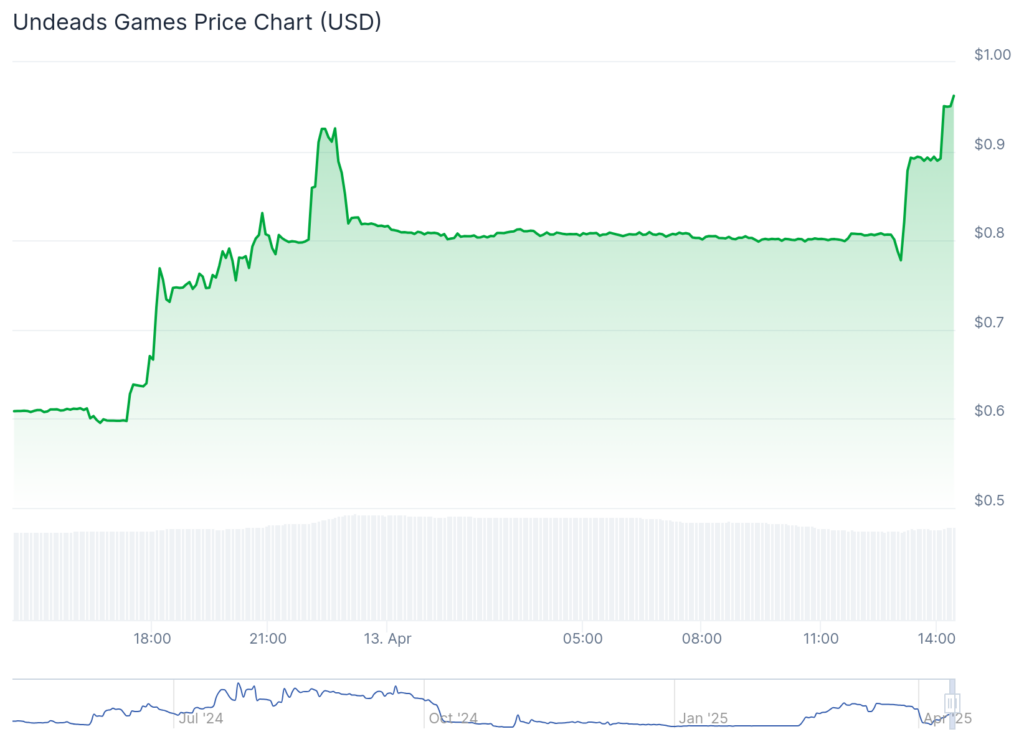The image size is (1024, 747).
Task: Click the Undeads Games Price Chart title
Action: pyautogui.click(x=197, y=22)
